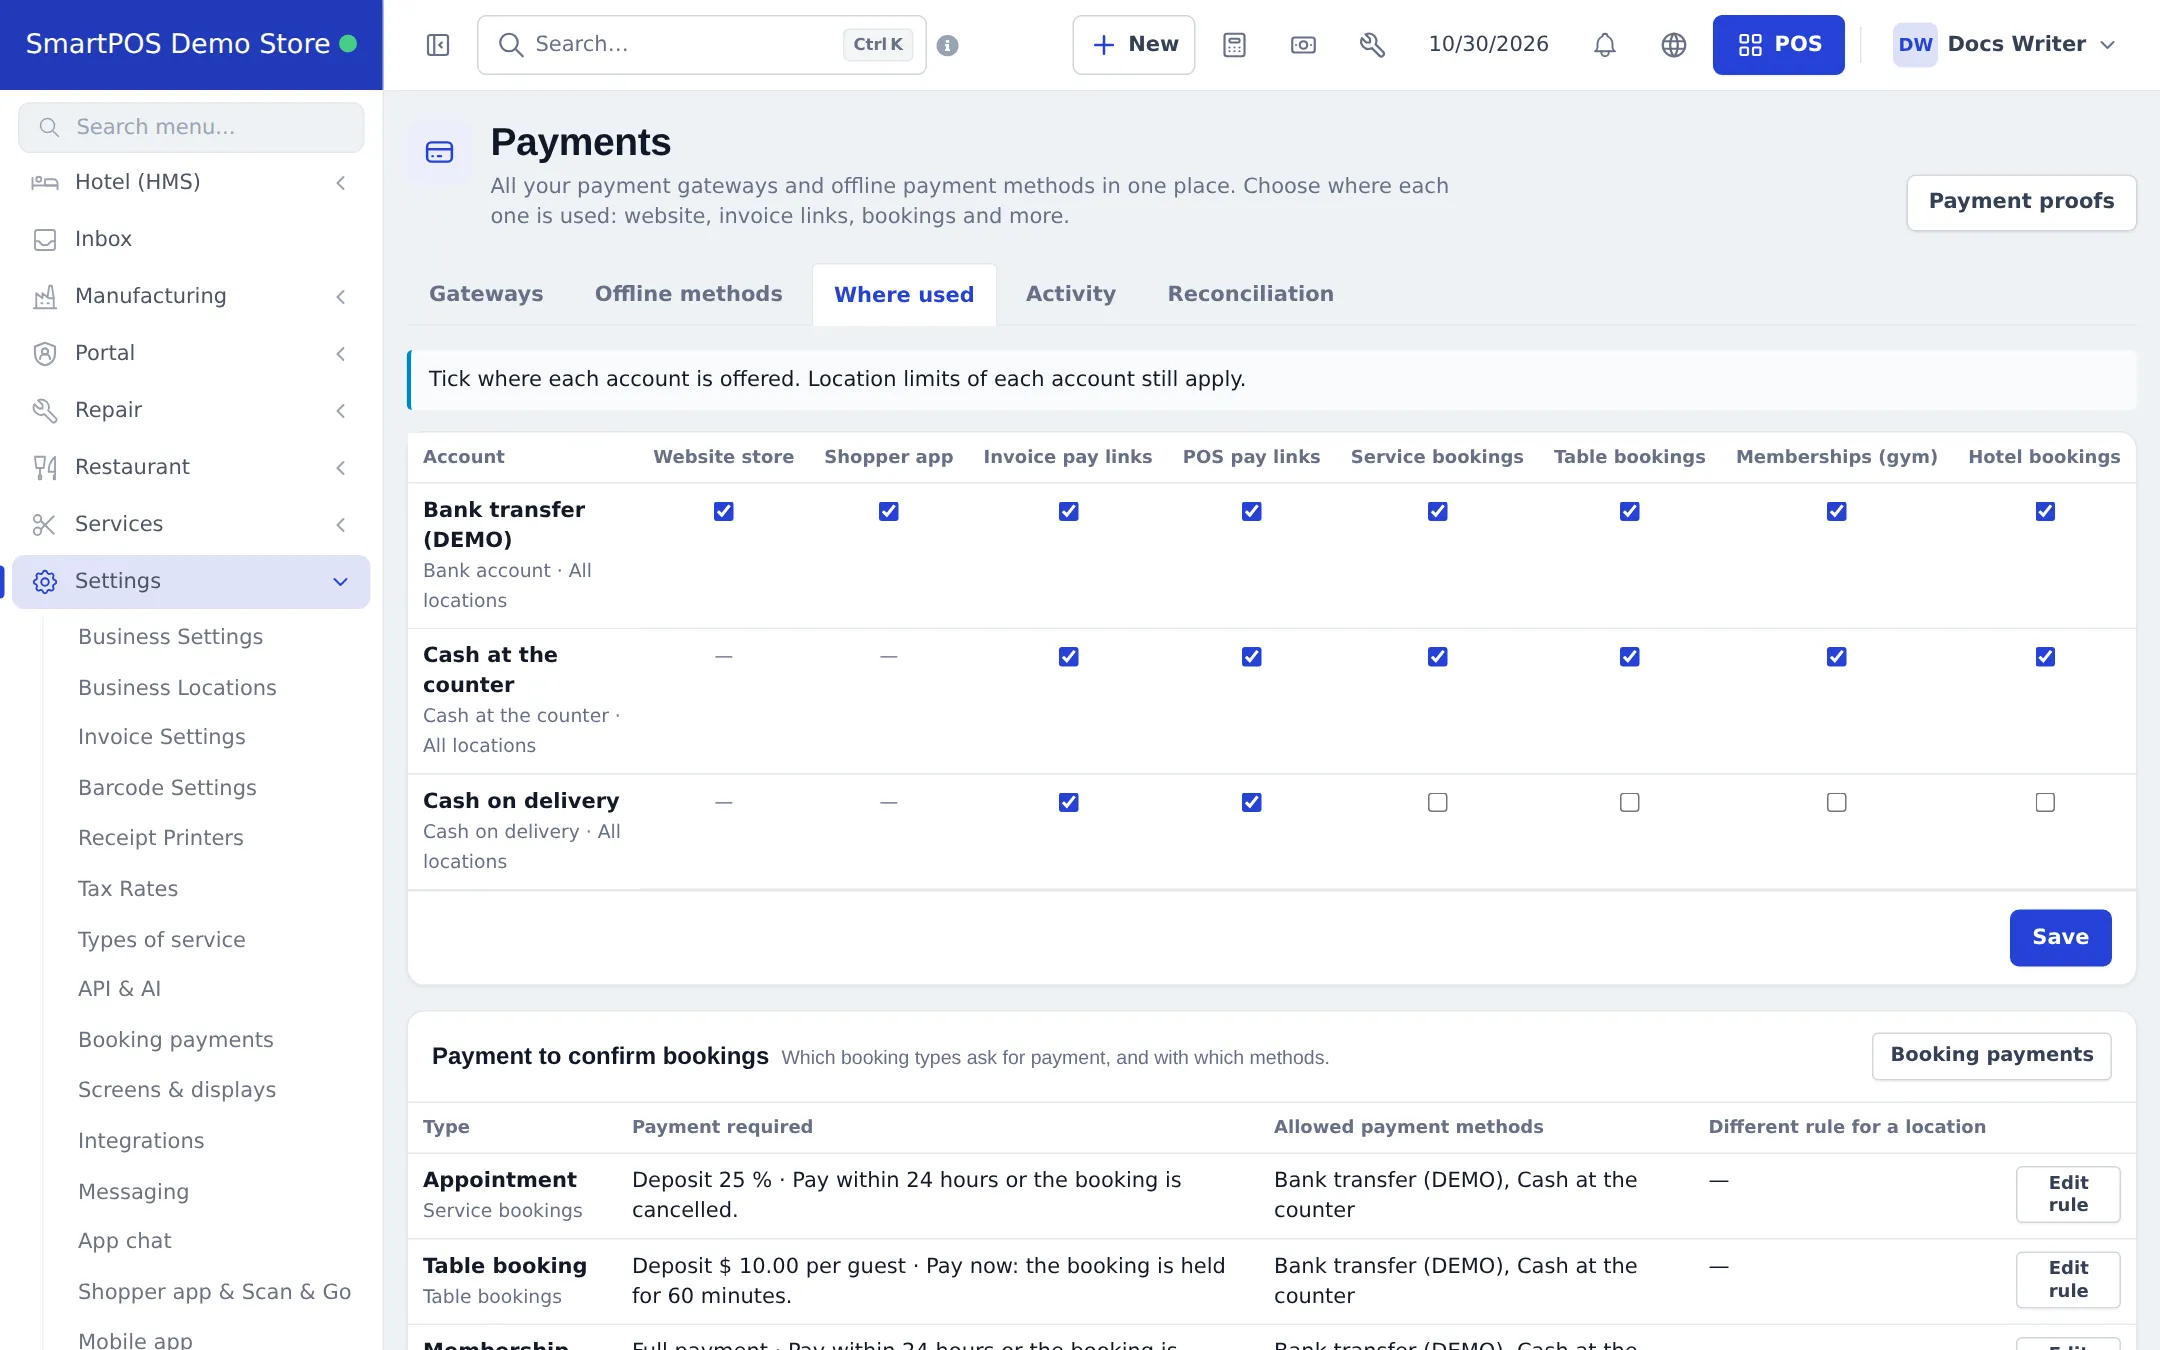Open the Activity tab
The height and width of the screenshot is (1350, 2160).
point(1071,294)
